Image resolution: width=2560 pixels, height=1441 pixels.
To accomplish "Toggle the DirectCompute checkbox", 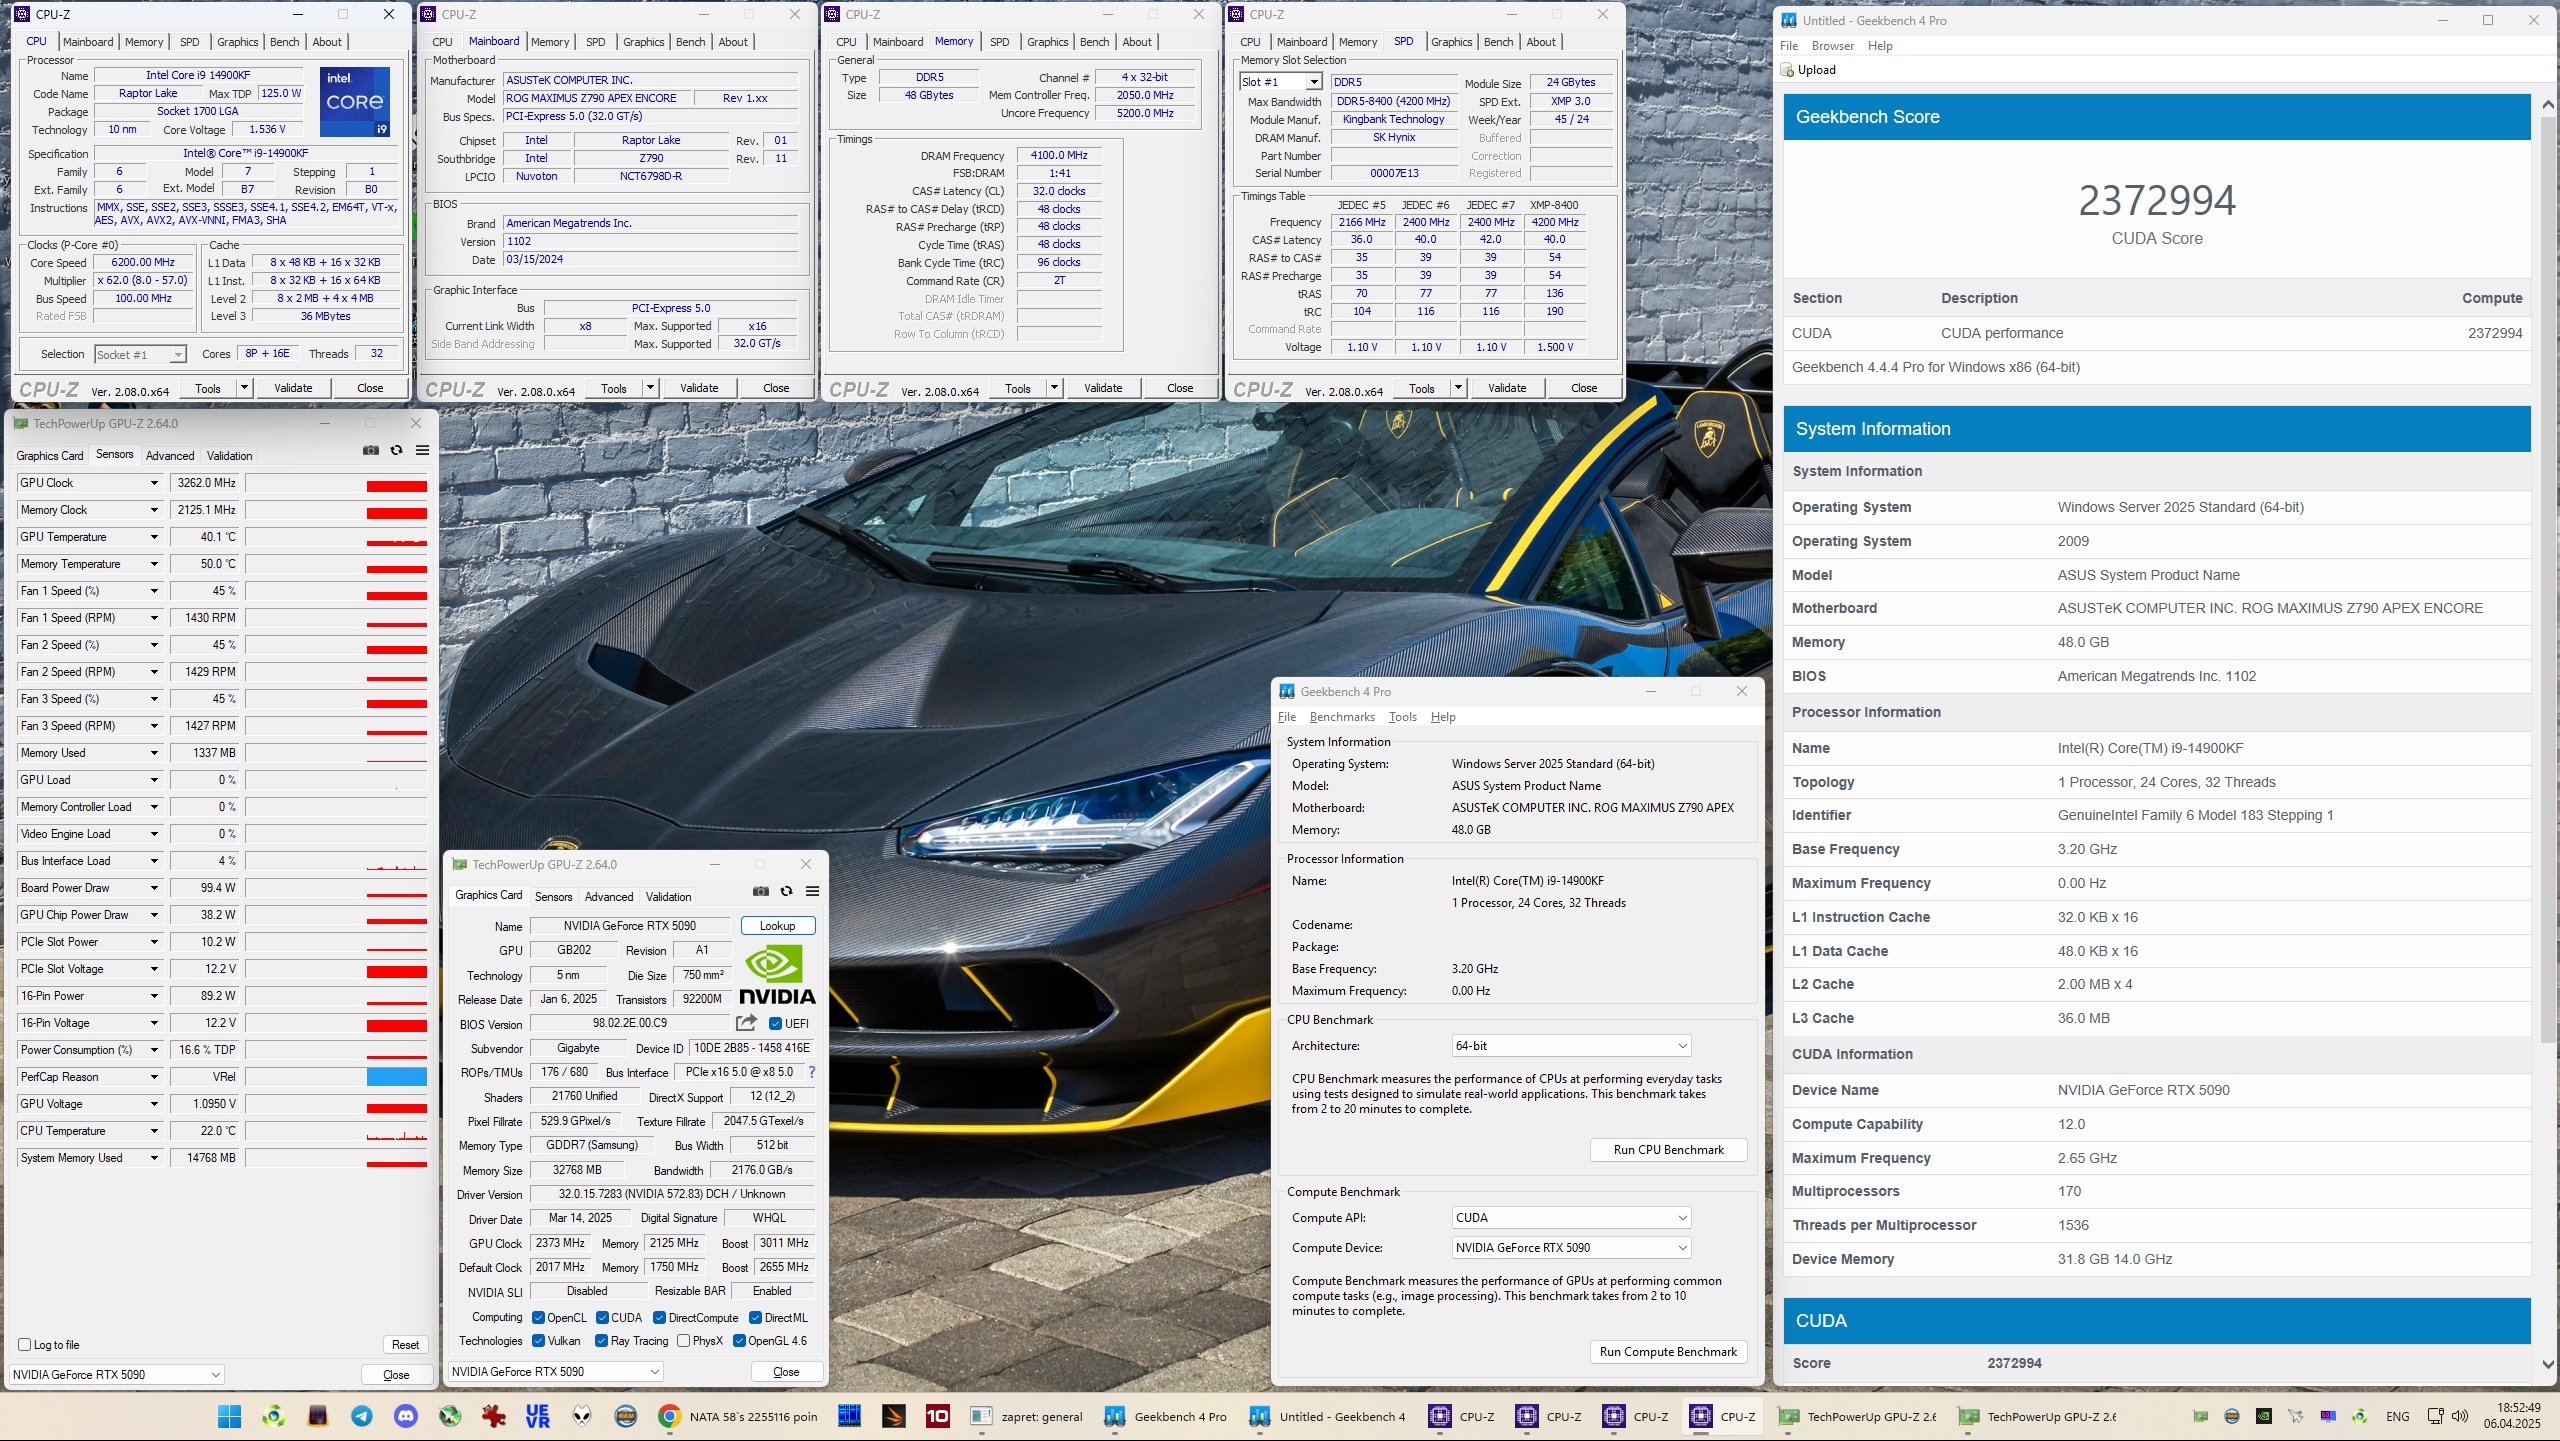I will [x=660, y=1318].
